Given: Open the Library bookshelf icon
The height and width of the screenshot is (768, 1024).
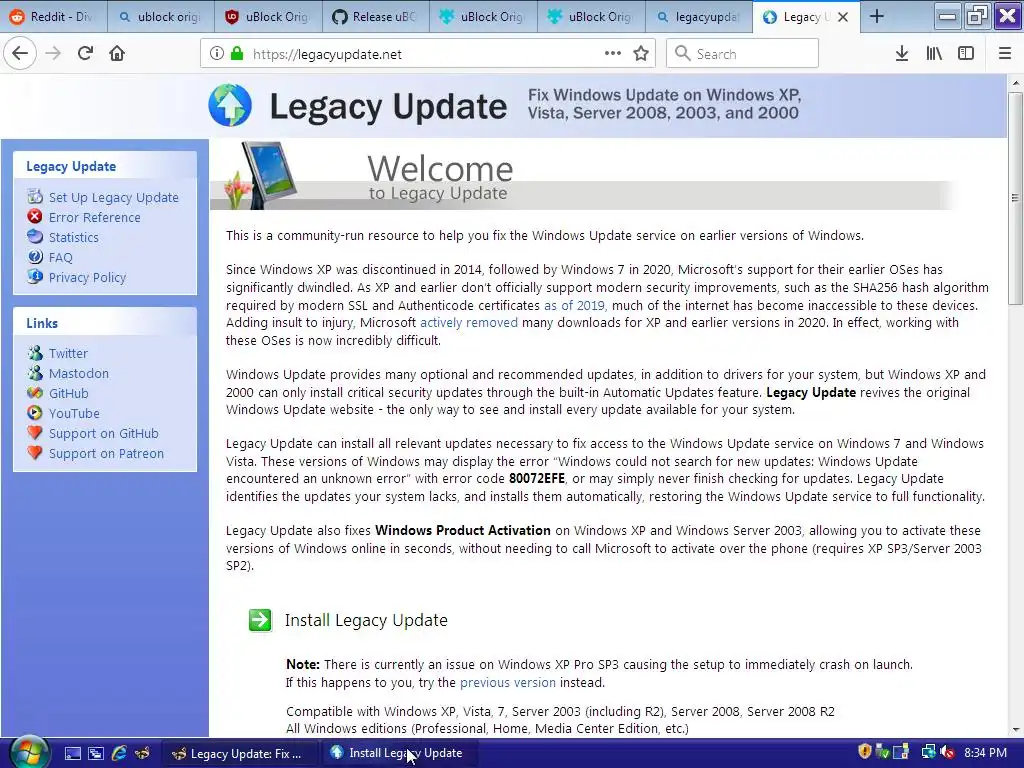Looking at the screenshot, I should point(934,54).
